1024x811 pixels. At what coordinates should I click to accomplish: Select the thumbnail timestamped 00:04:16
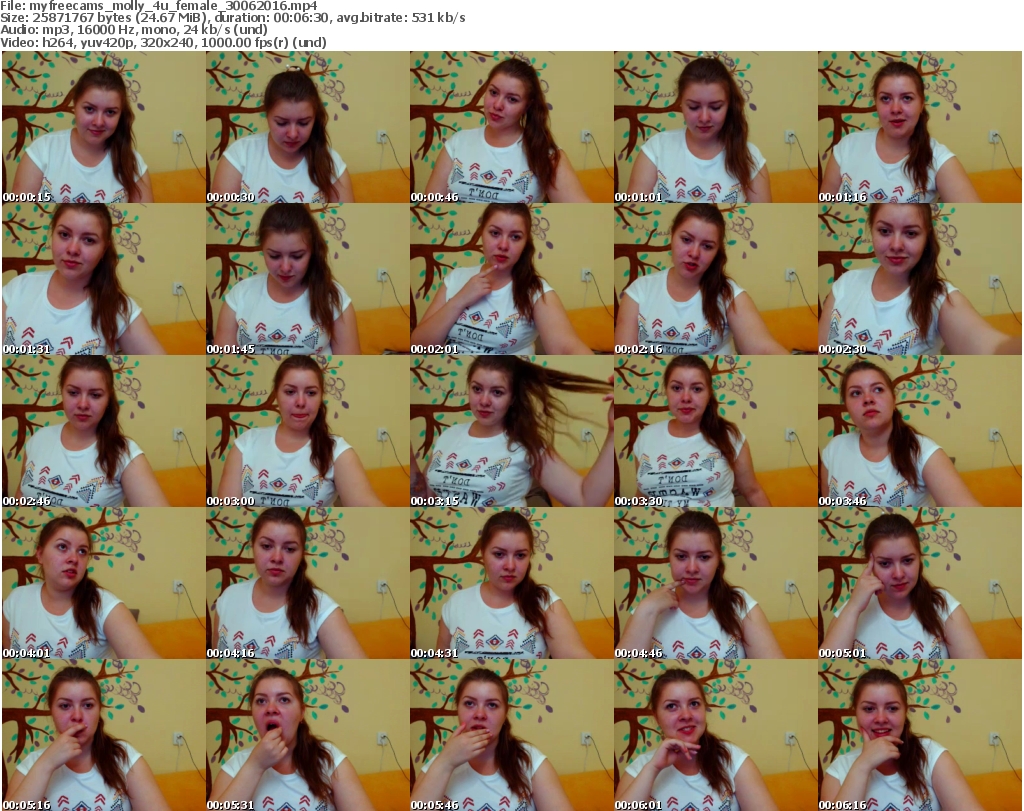point(308,583)
